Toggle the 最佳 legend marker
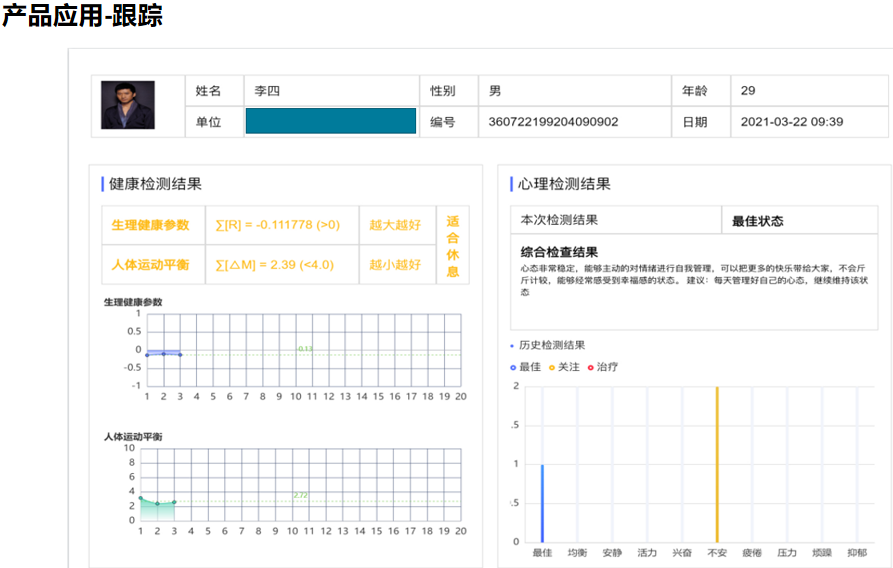 (514, 367)
